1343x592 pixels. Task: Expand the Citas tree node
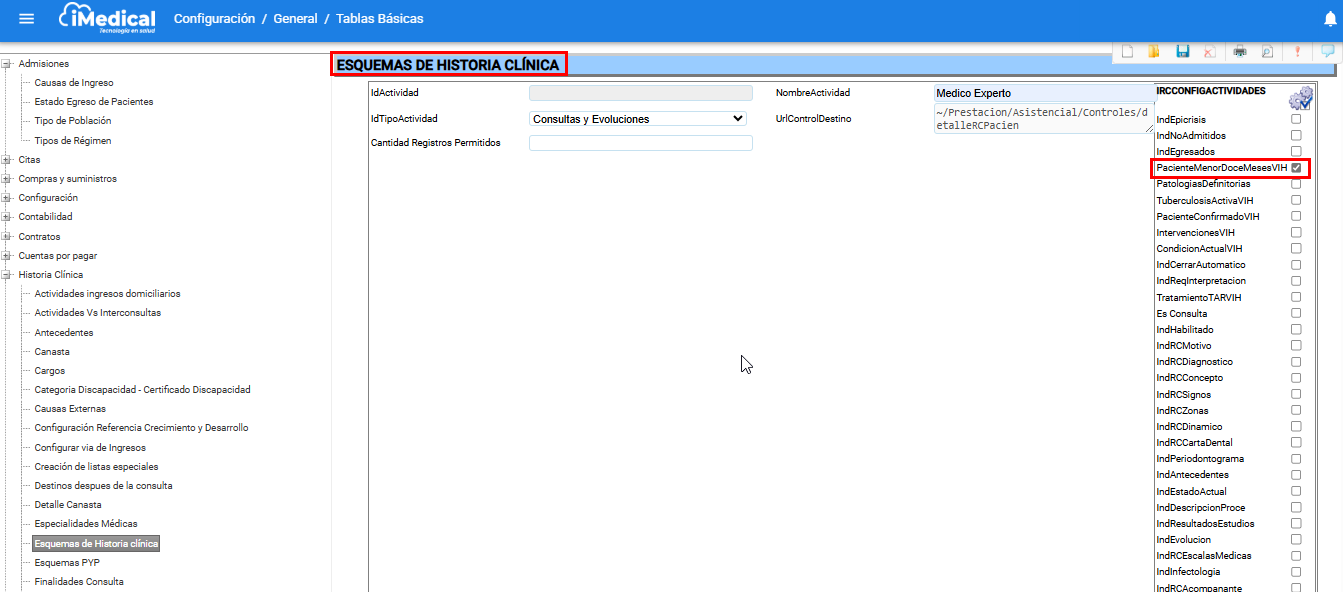pos(7,160)
